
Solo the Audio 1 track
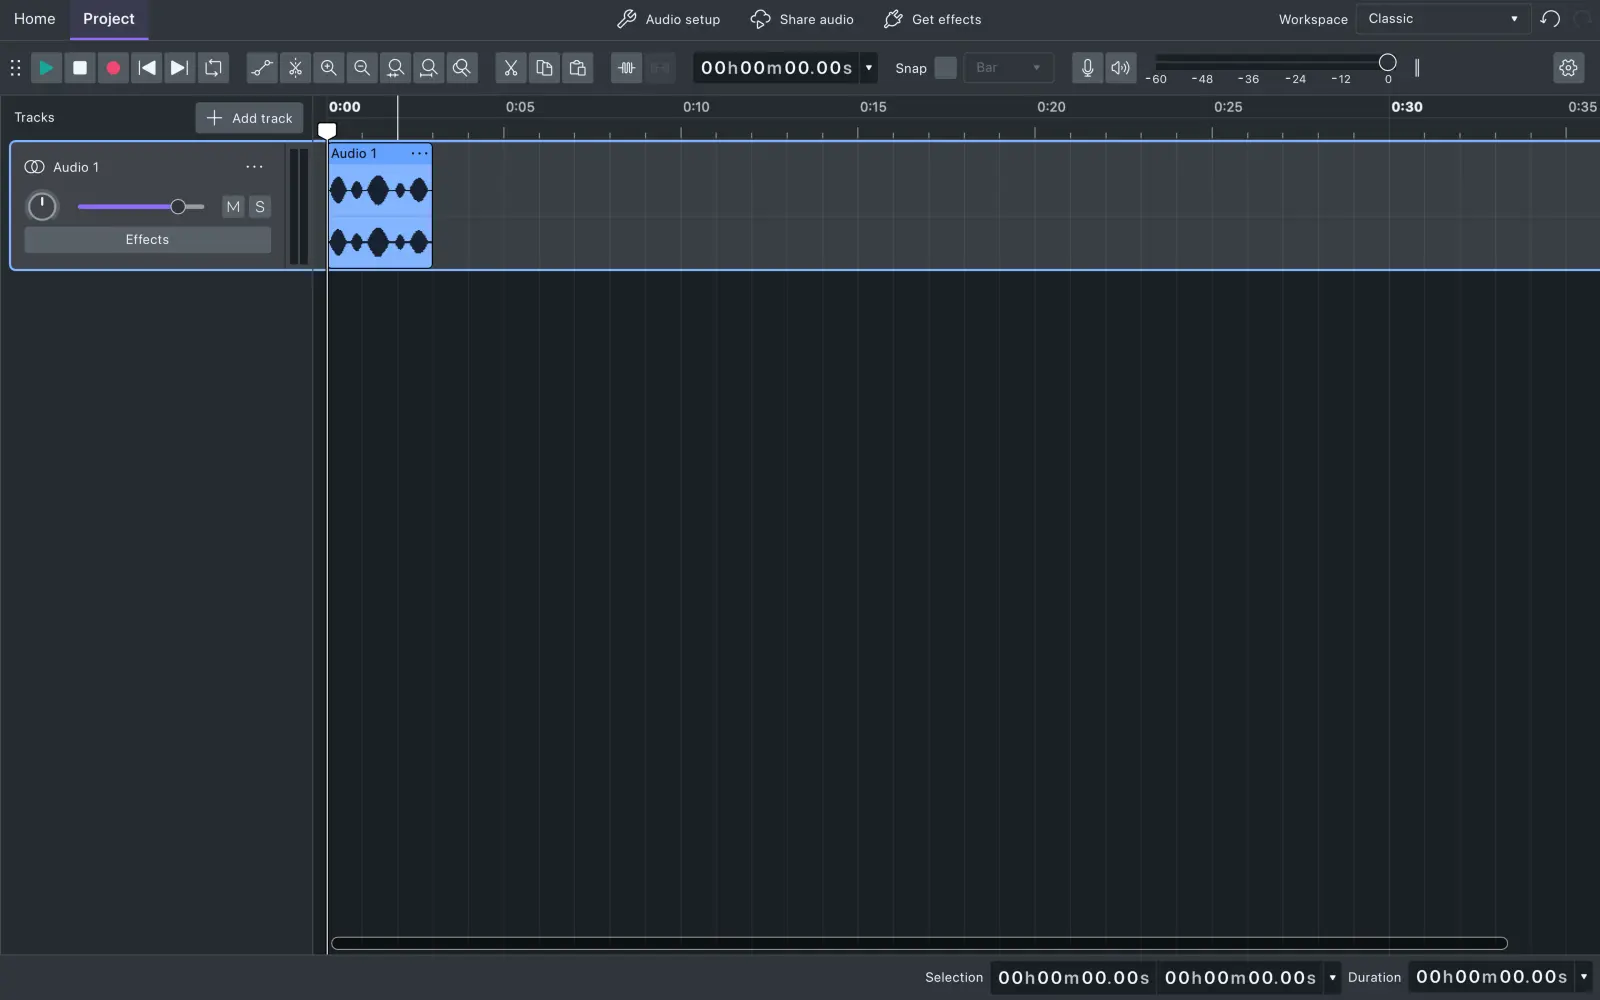(x=260, y=207)
